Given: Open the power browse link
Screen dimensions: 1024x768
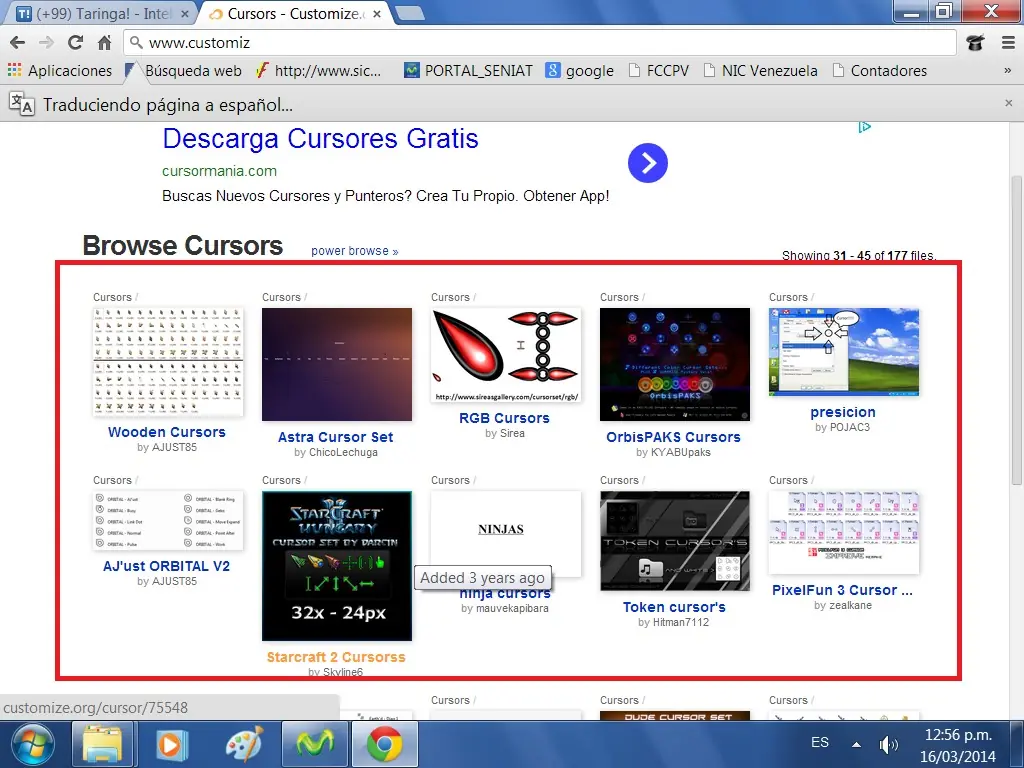Looking at the screenshot, I should coord(355,251).
